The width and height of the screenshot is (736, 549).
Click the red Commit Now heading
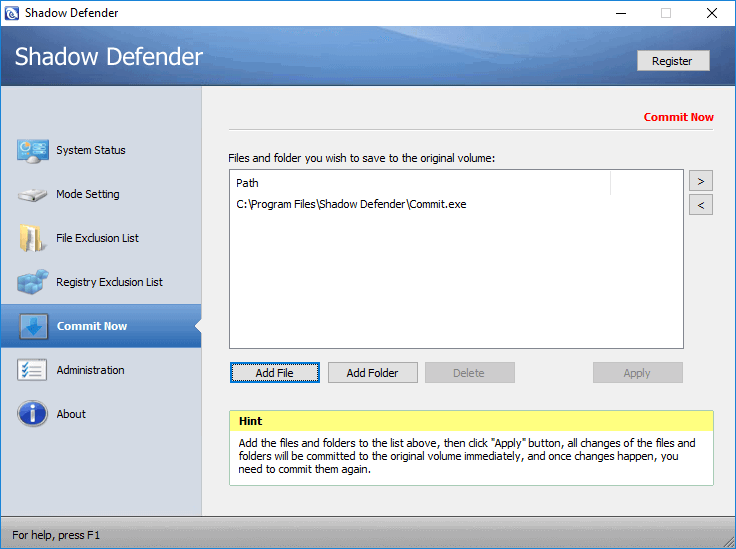click(678, 117)
